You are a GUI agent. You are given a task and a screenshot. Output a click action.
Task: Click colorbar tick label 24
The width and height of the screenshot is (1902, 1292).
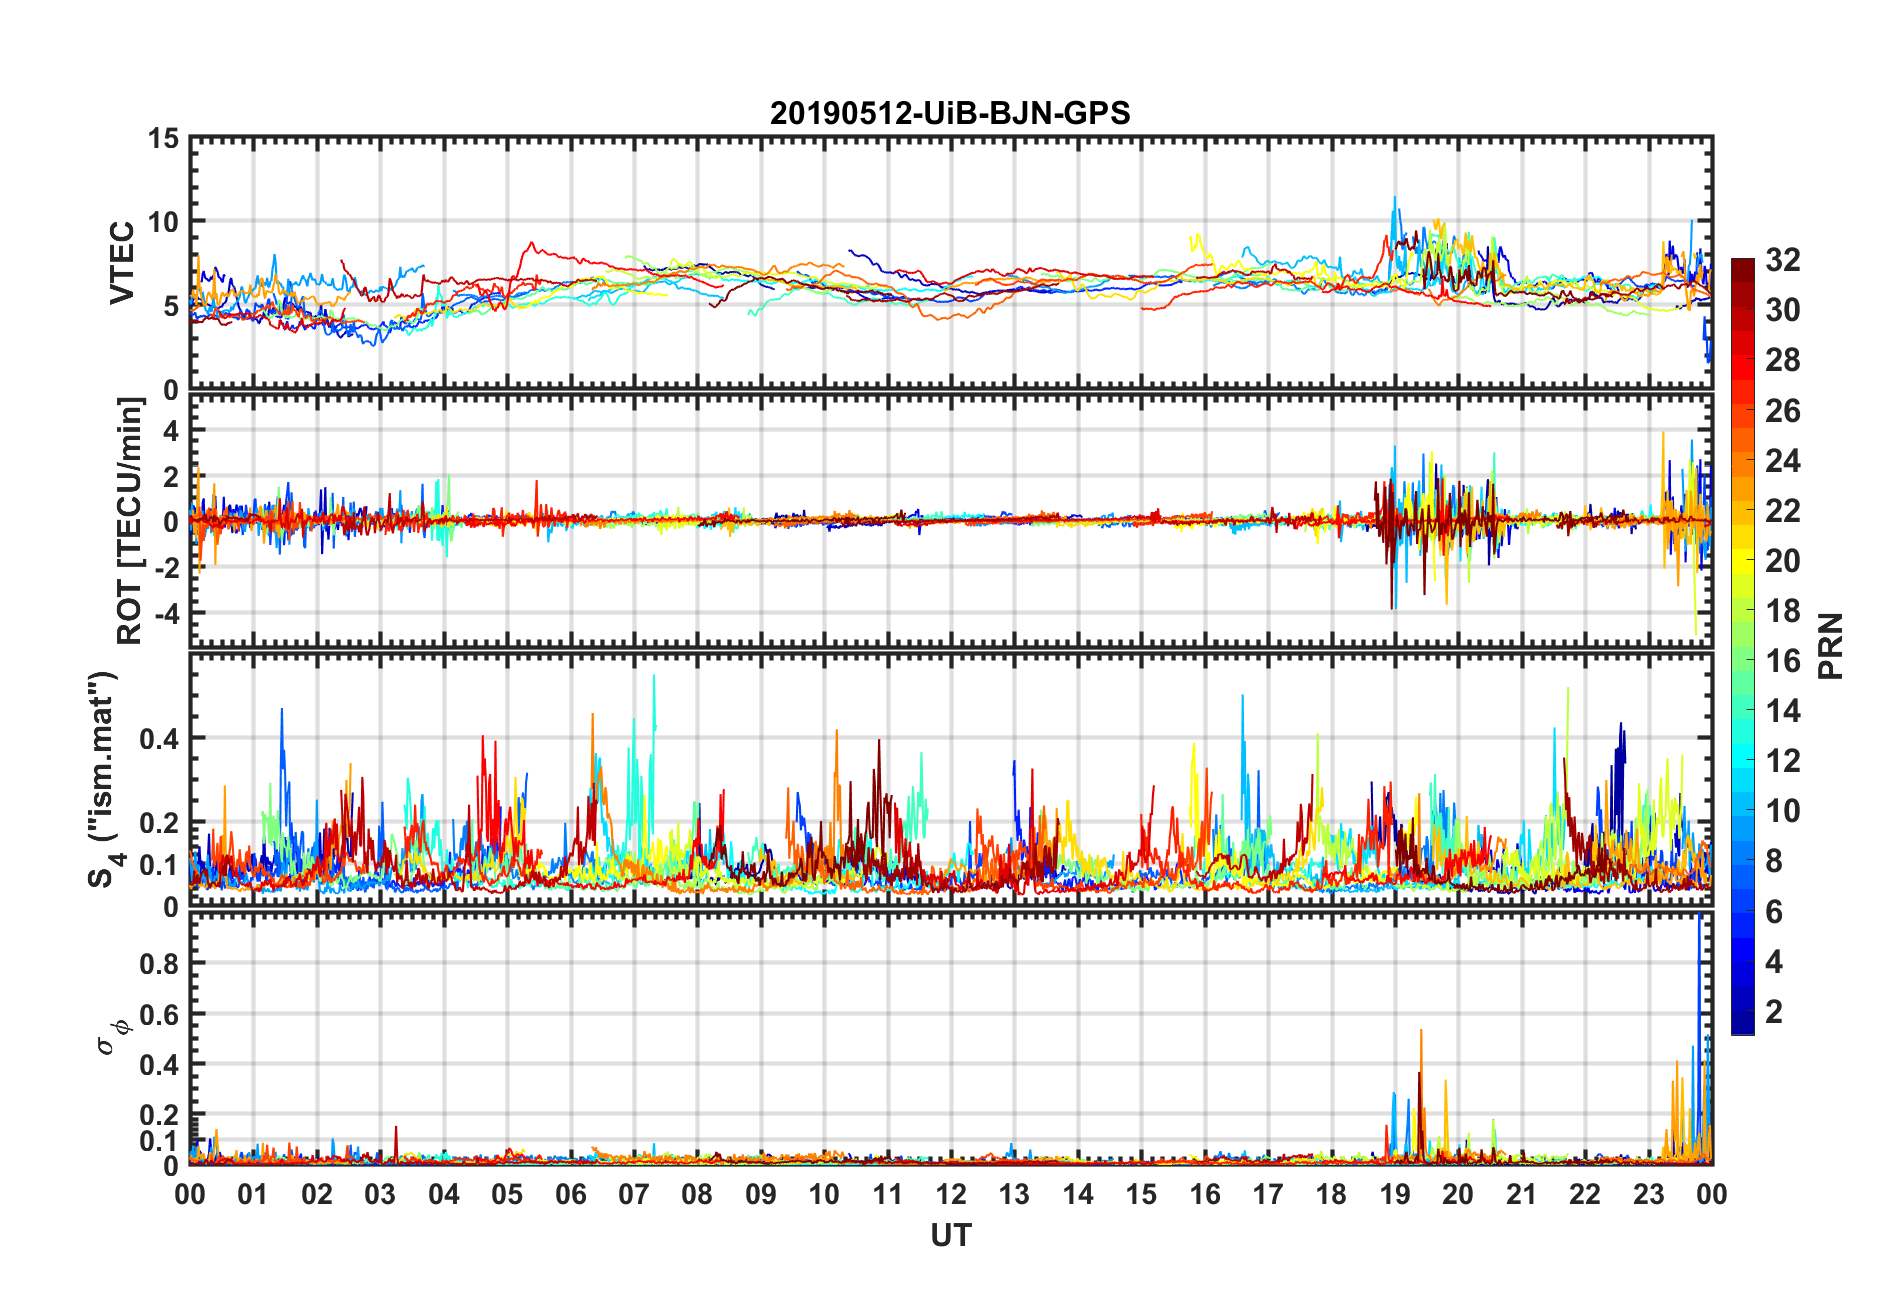point(1782,461)
